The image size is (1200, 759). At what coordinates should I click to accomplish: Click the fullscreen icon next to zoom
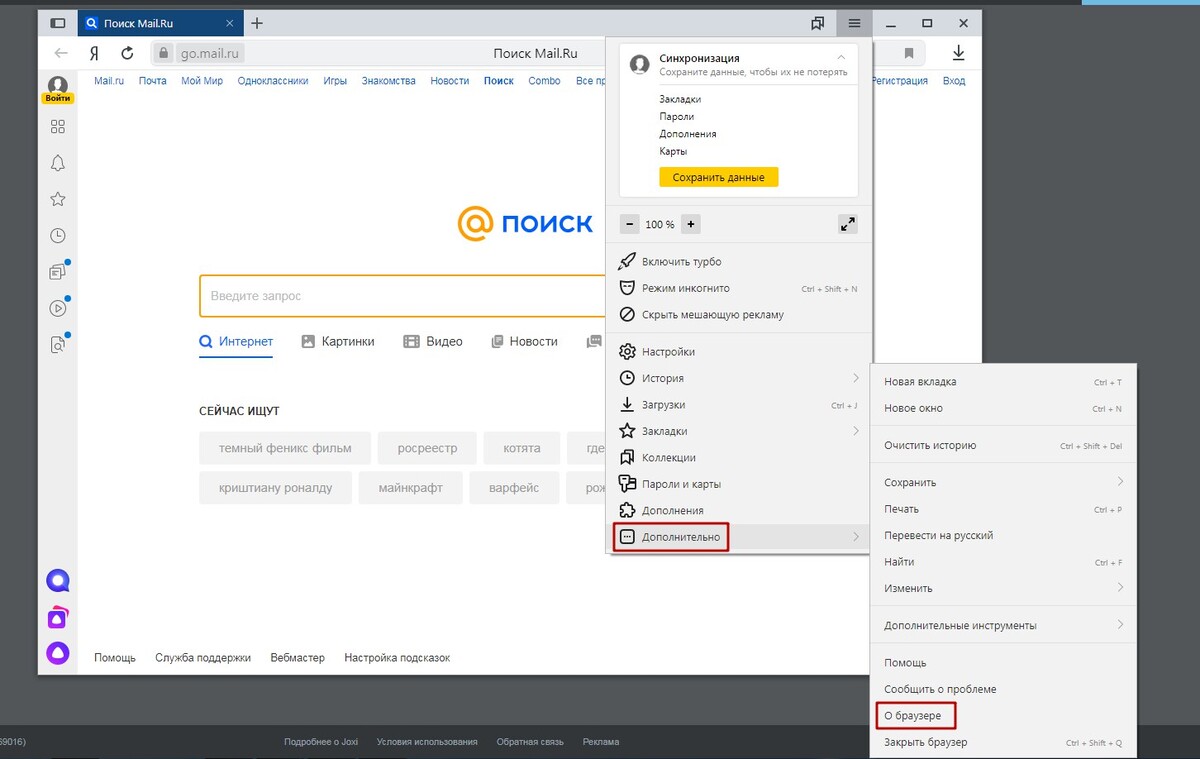pos(847,224)
